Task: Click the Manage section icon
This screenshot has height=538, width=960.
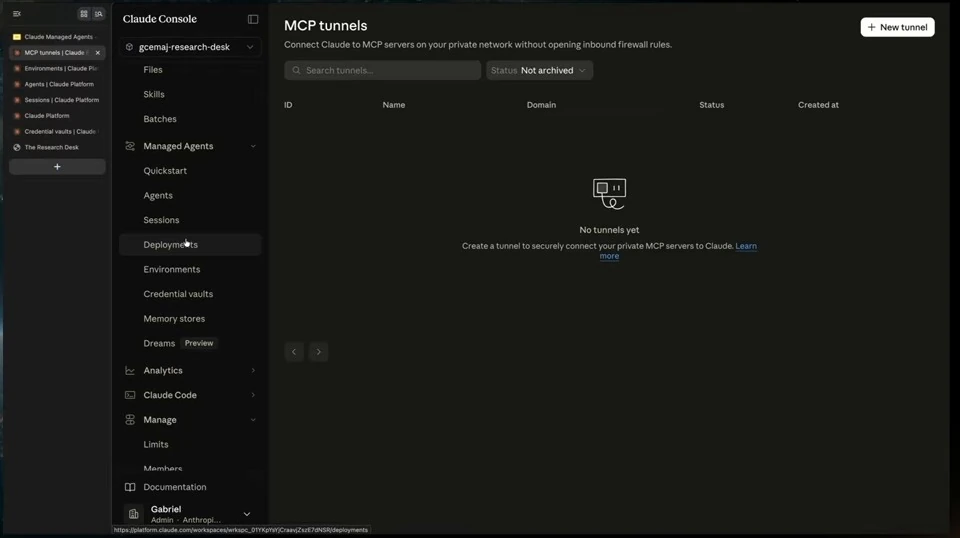Action: click(x=130, y=420)
